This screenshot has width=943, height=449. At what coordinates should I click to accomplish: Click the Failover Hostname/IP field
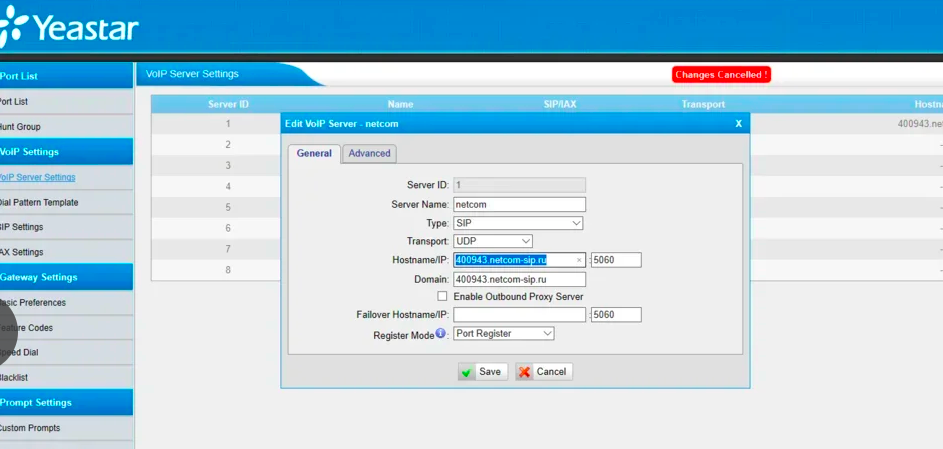pos(519,315)
